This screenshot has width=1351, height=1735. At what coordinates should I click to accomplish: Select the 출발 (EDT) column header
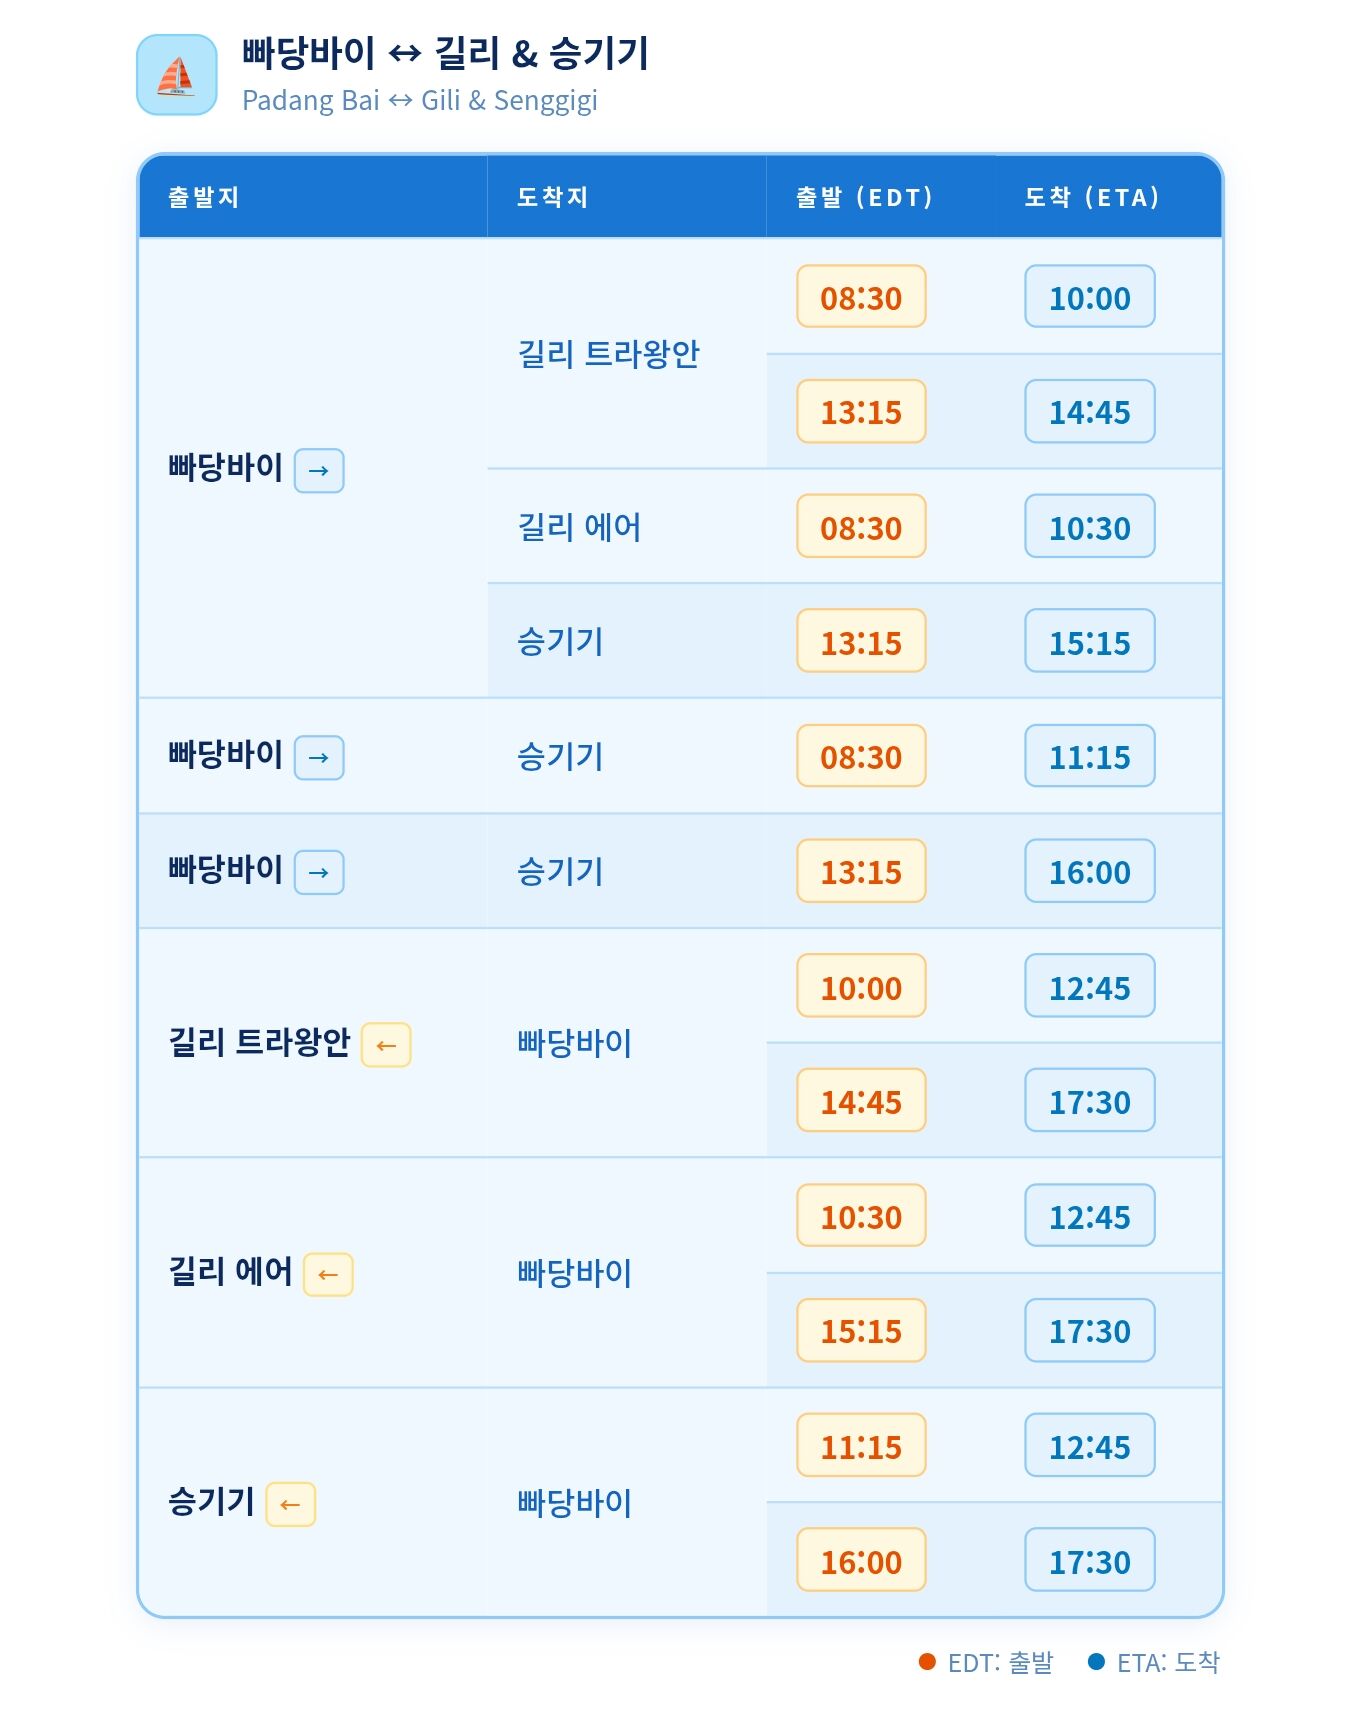(x=864, y=197)
